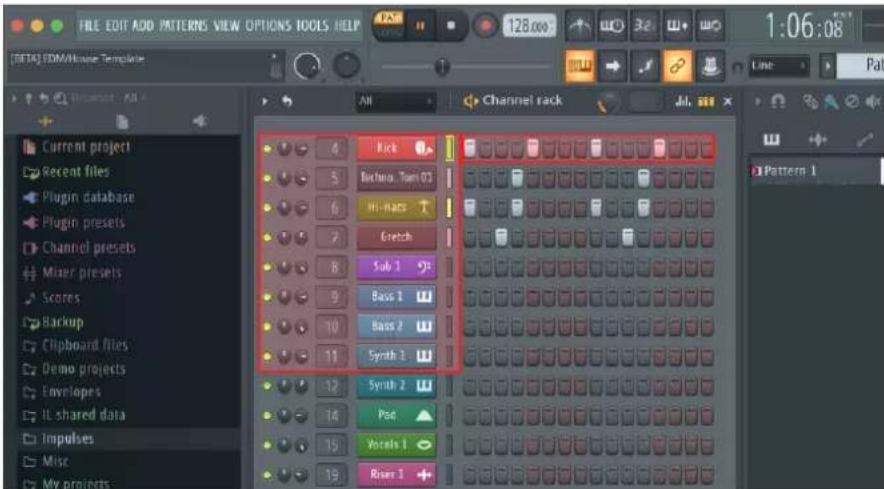
Task: Click the Riser 1 channel button
Action: 396,475
